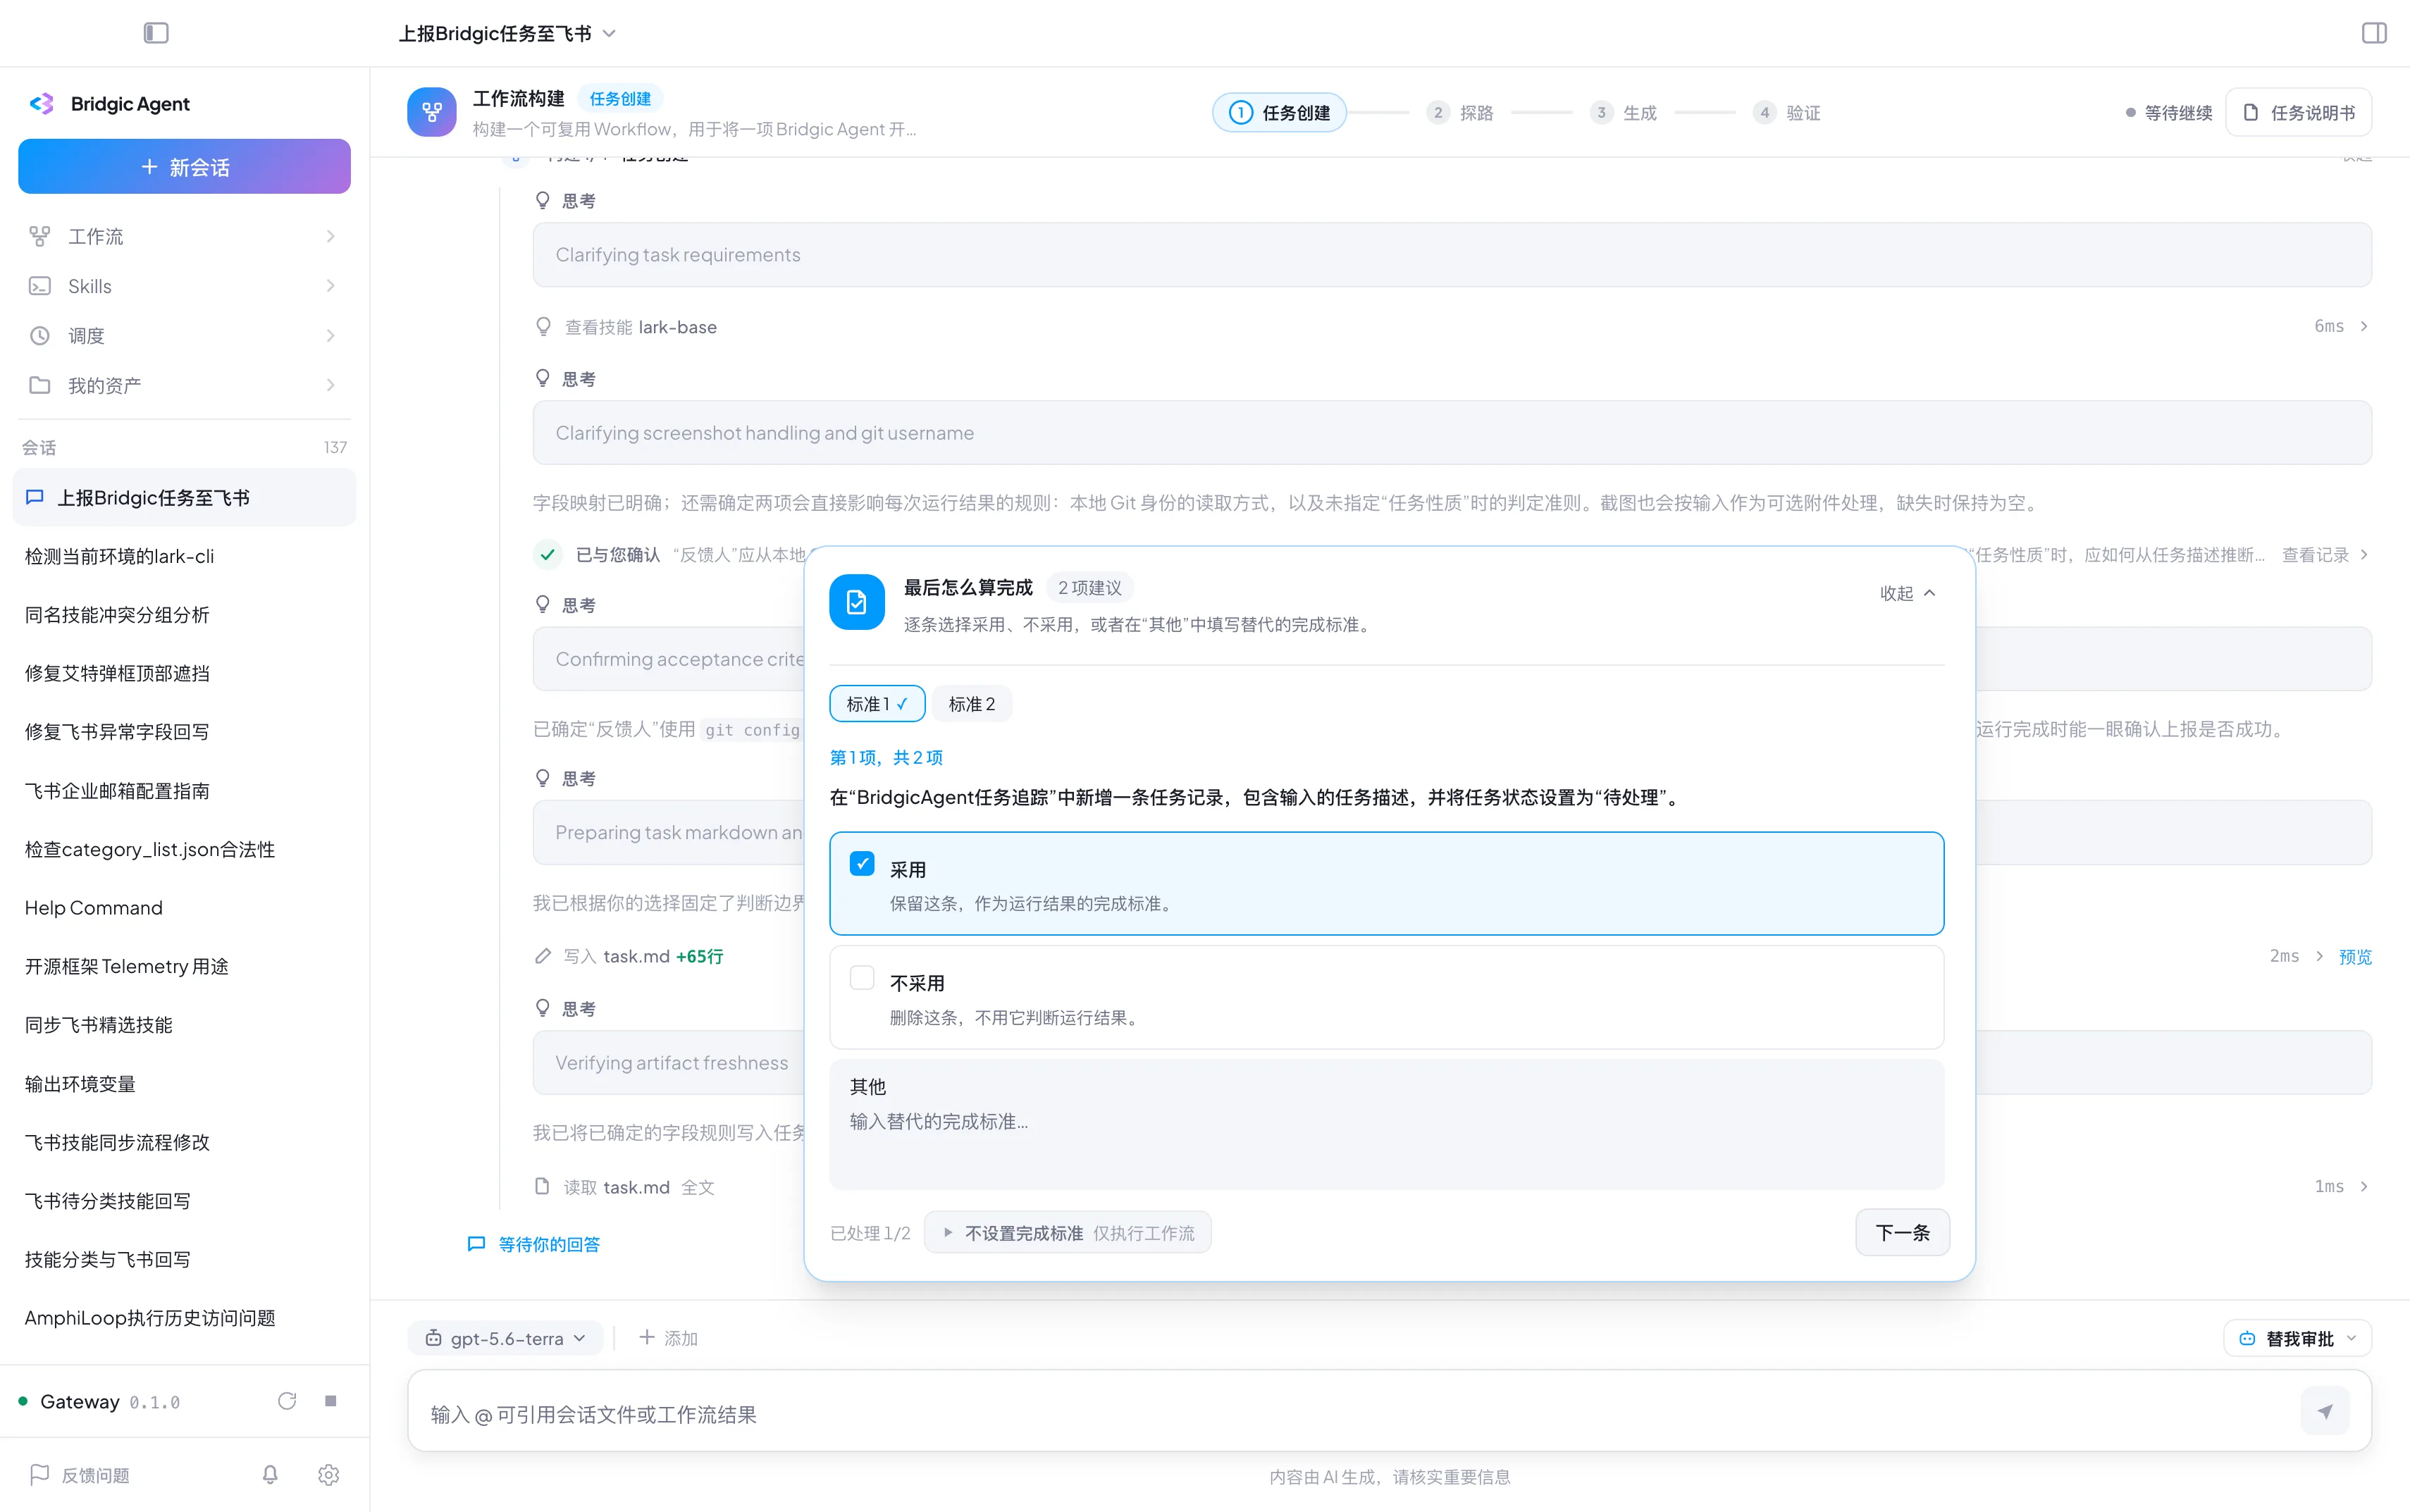Click the 读取 task.md file icon
Screen dimensions: 2410x1512
click(x=543, y=1186)
